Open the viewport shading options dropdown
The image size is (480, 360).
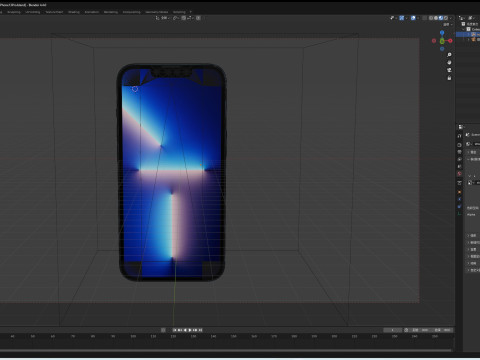click(451, 18)
